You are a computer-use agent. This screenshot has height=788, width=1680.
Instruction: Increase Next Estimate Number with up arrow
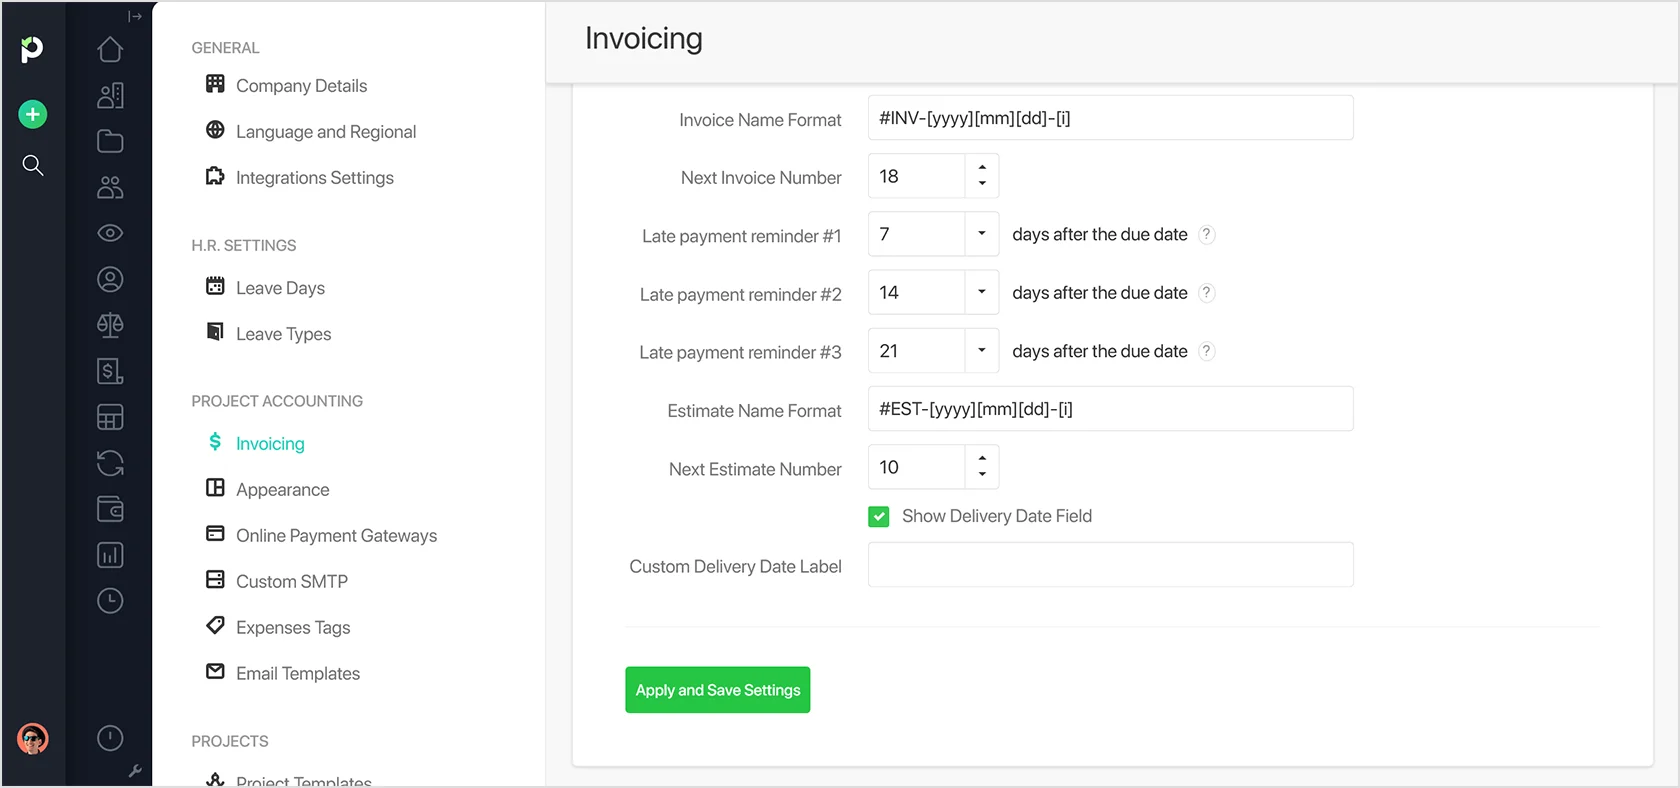[x=982, y=459]
